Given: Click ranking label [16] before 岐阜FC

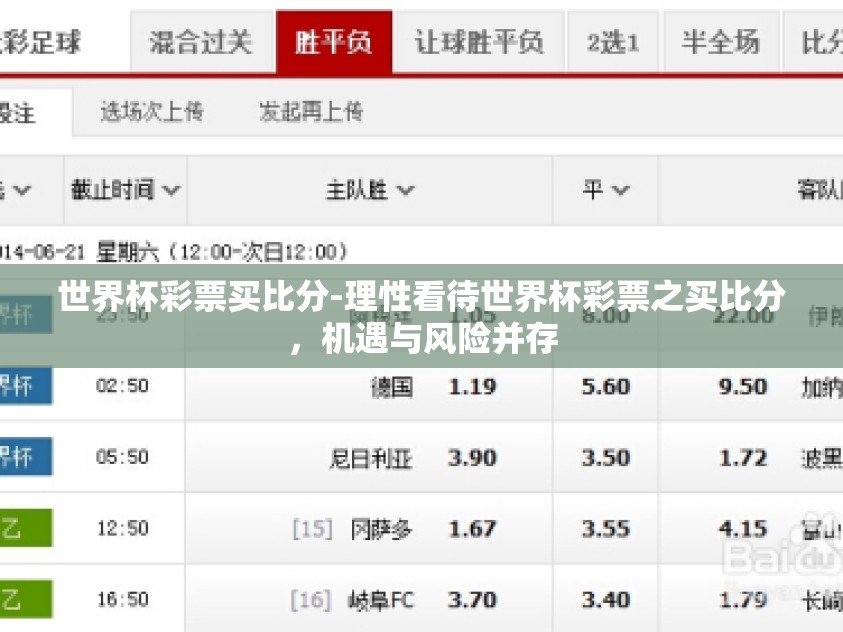Looking at the screenshot, I should point(311,600).
